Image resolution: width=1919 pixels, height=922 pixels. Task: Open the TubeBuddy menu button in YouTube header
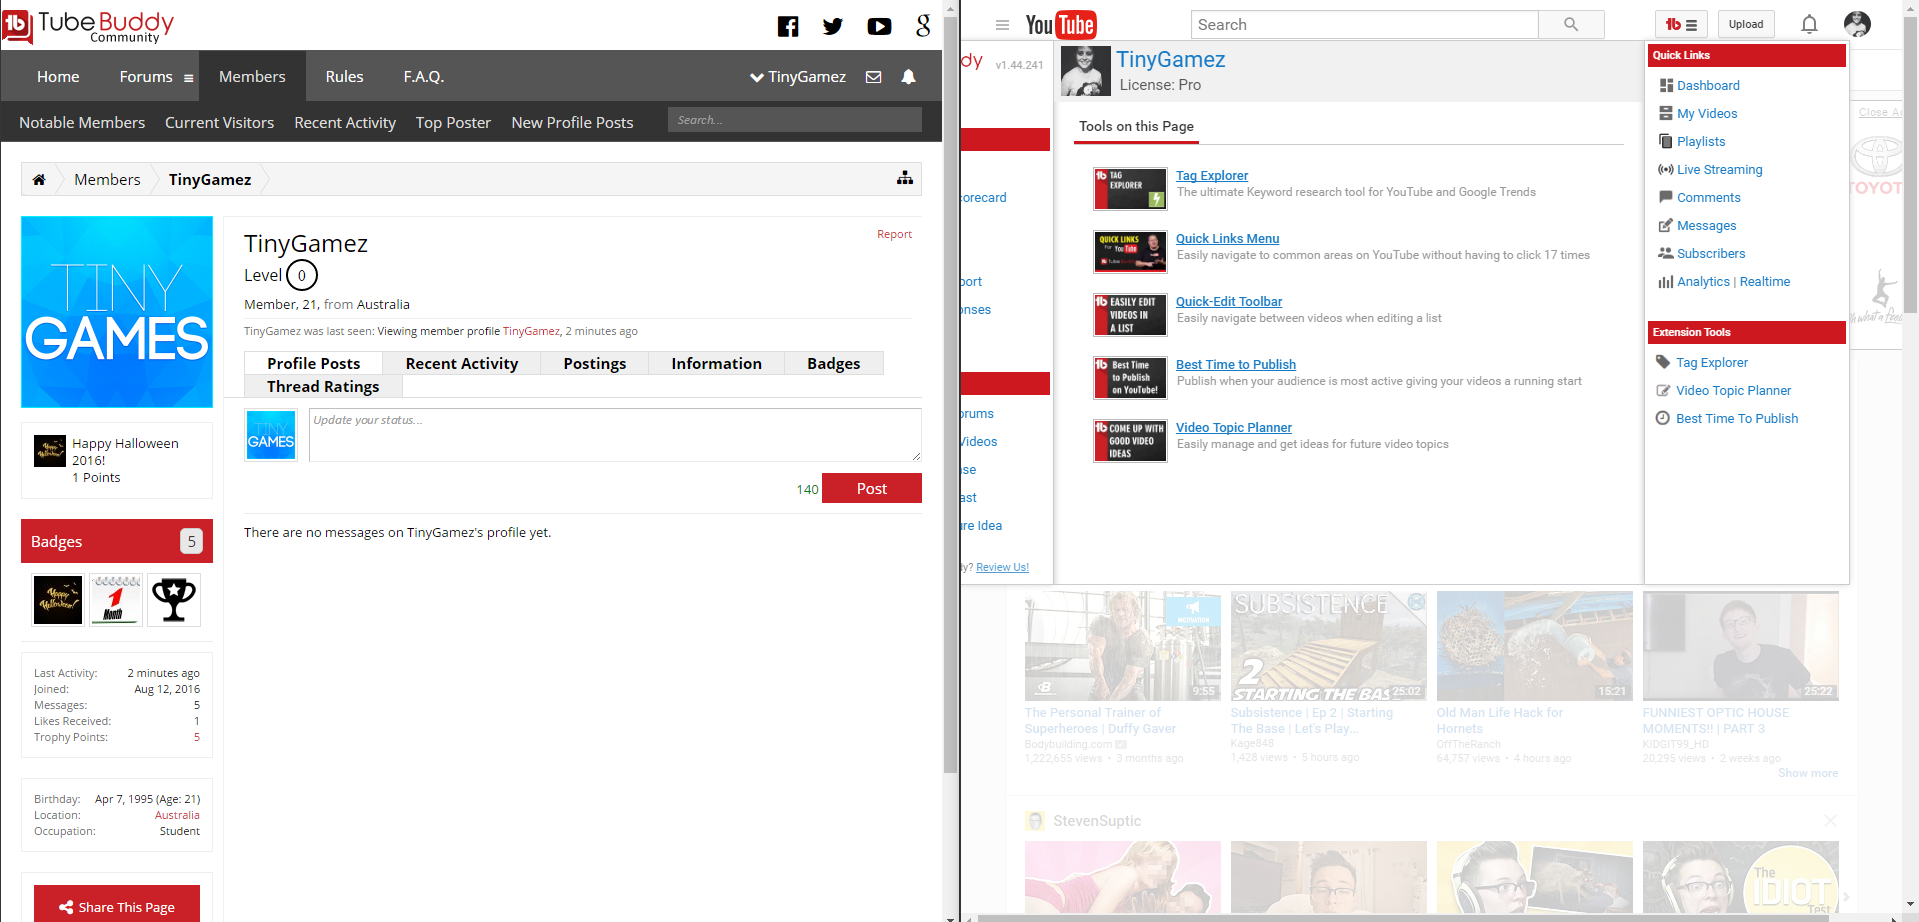[x=1681, y=25]
